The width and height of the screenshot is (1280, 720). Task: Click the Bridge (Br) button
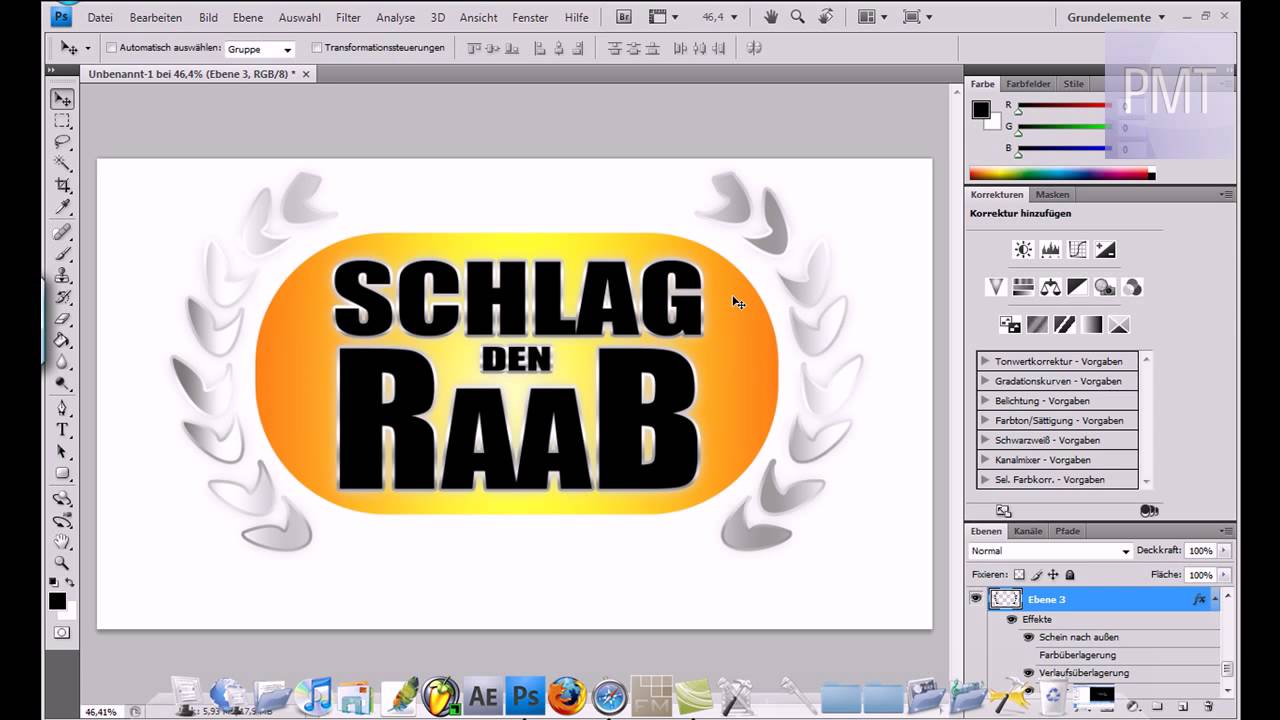pos(624,17)
